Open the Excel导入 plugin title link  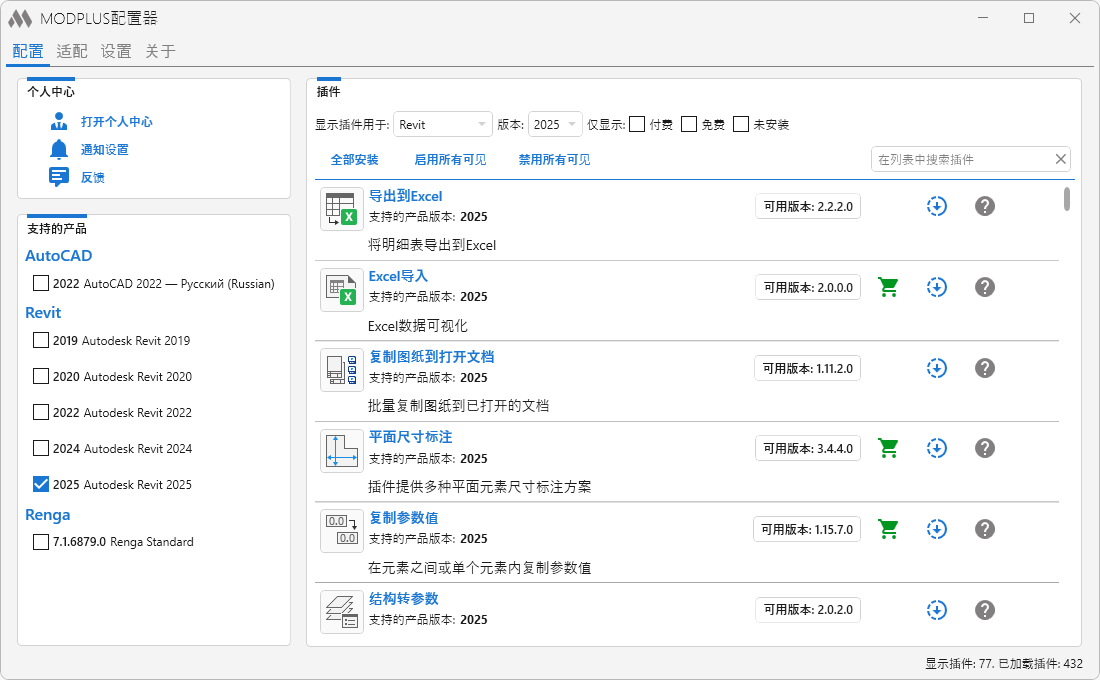tap(398, 276)
